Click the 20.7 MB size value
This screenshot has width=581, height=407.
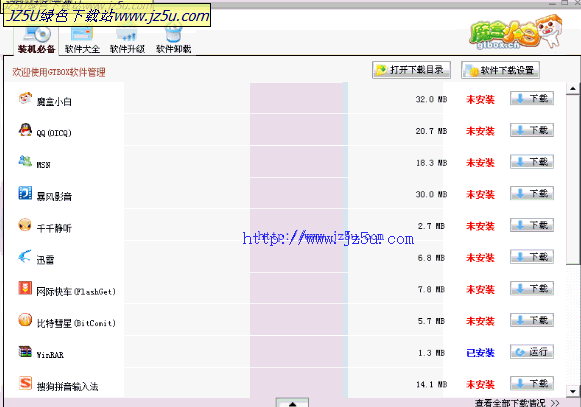[431, 131]
